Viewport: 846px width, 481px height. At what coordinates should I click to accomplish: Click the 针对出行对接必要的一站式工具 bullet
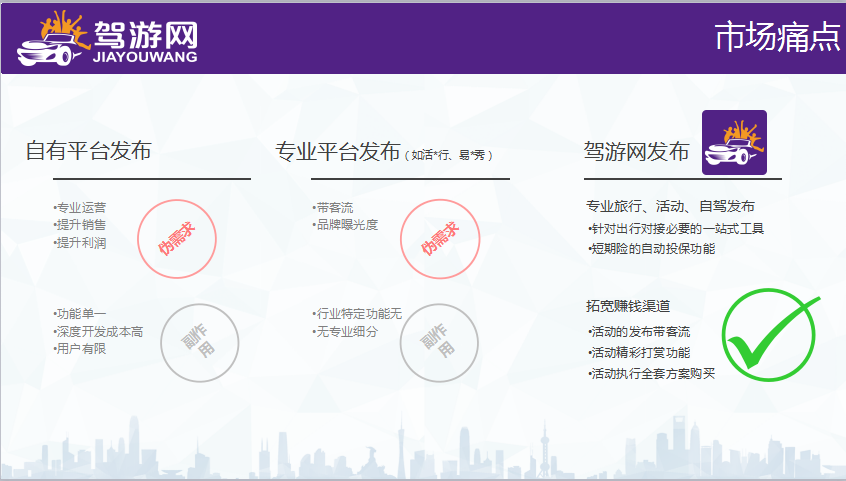coord(676,229)
